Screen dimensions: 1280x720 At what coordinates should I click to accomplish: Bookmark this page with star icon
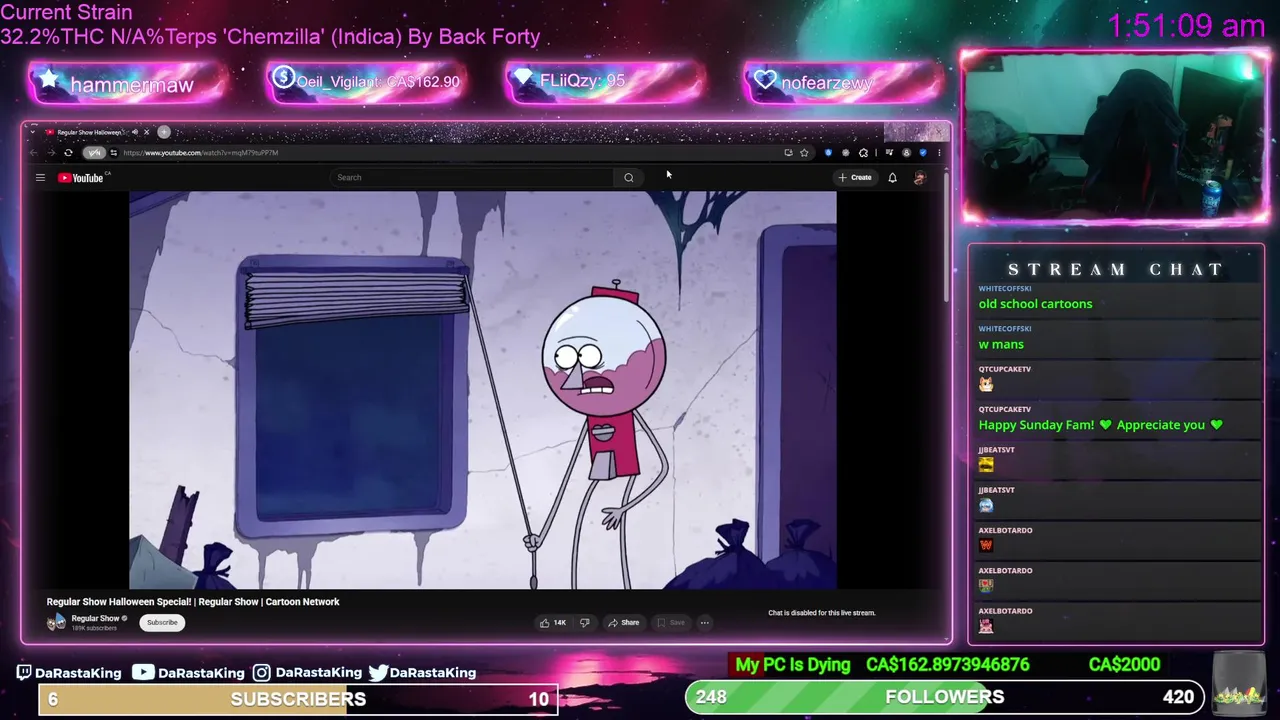pyautogui.click(x=804, y=153)
